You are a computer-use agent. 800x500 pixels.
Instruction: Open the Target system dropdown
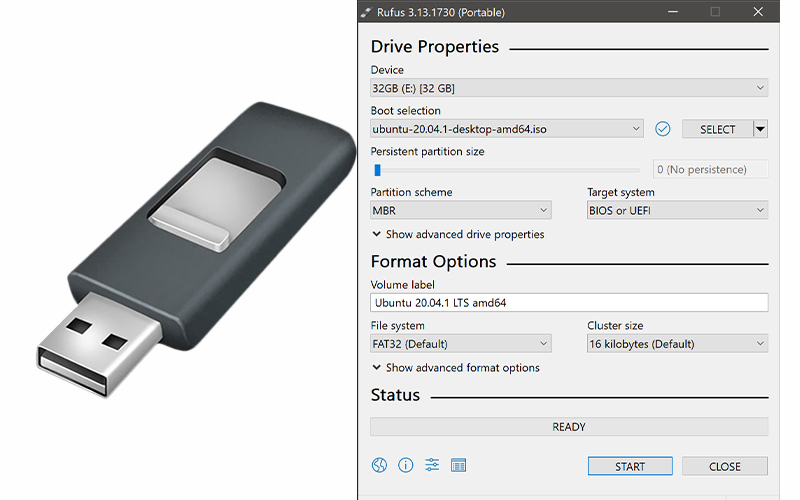click(678, 210)
